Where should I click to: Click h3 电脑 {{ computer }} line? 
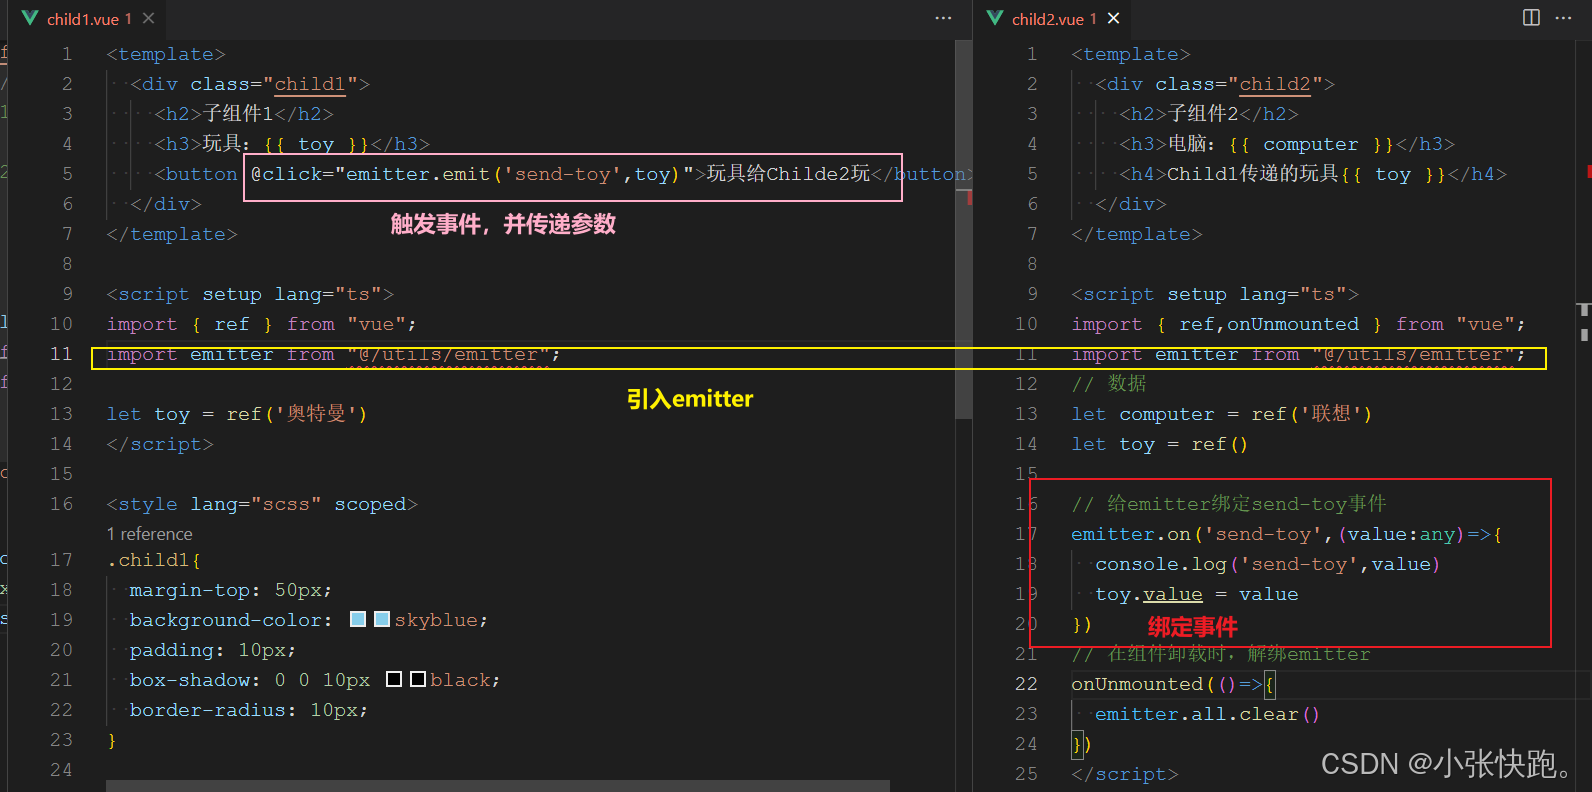(1287, 144)
